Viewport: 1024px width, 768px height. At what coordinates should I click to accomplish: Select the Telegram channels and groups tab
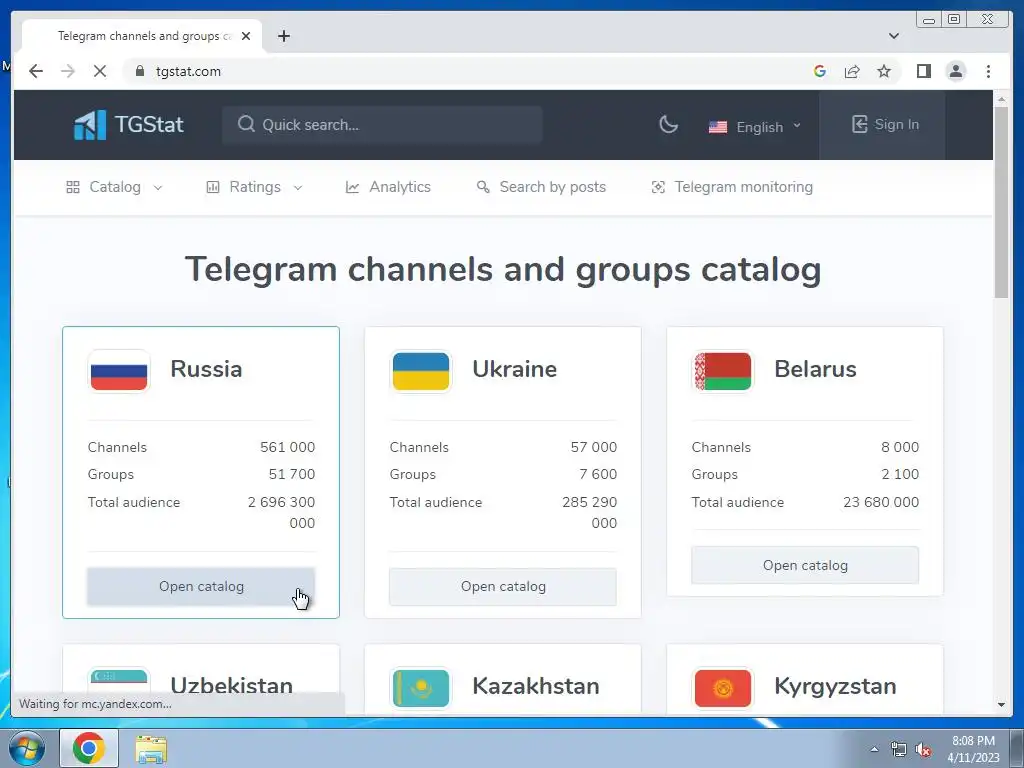(x=142, y=36)
